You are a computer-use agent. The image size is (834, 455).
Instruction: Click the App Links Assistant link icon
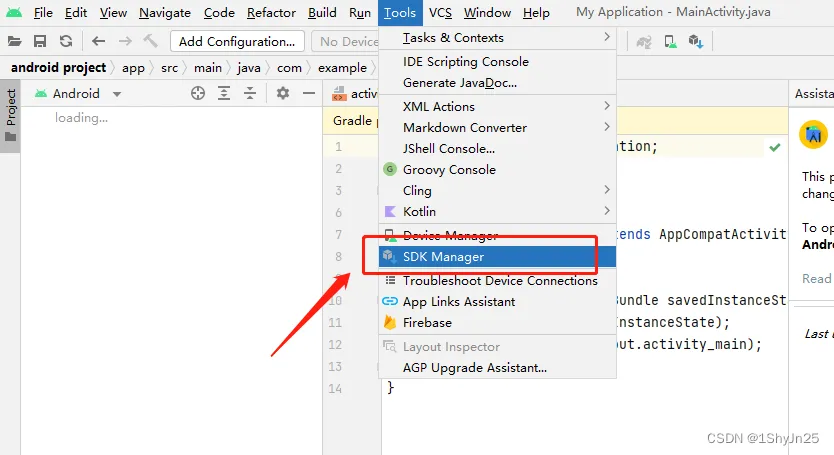pos(390,302)
